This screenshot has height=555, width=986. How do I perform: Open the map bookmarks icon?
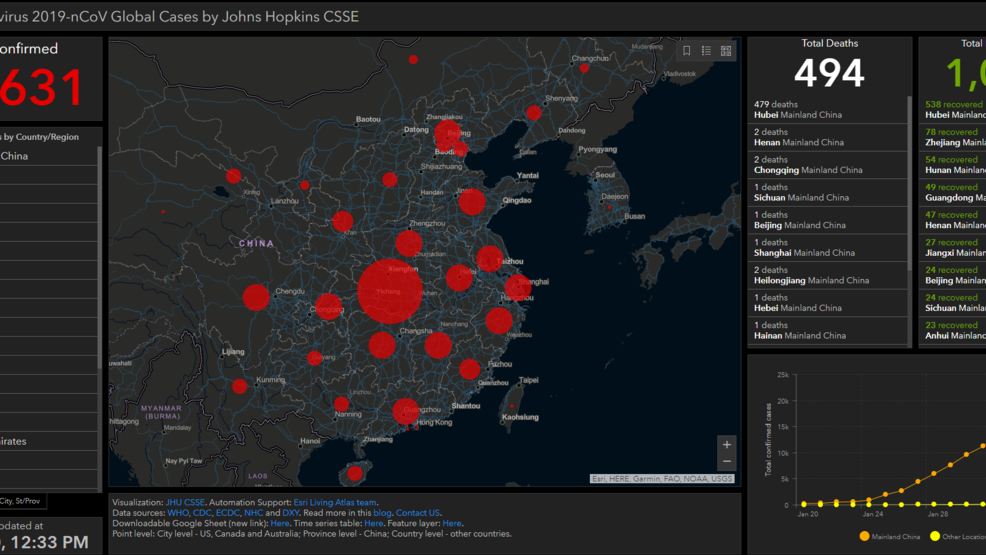687,51
